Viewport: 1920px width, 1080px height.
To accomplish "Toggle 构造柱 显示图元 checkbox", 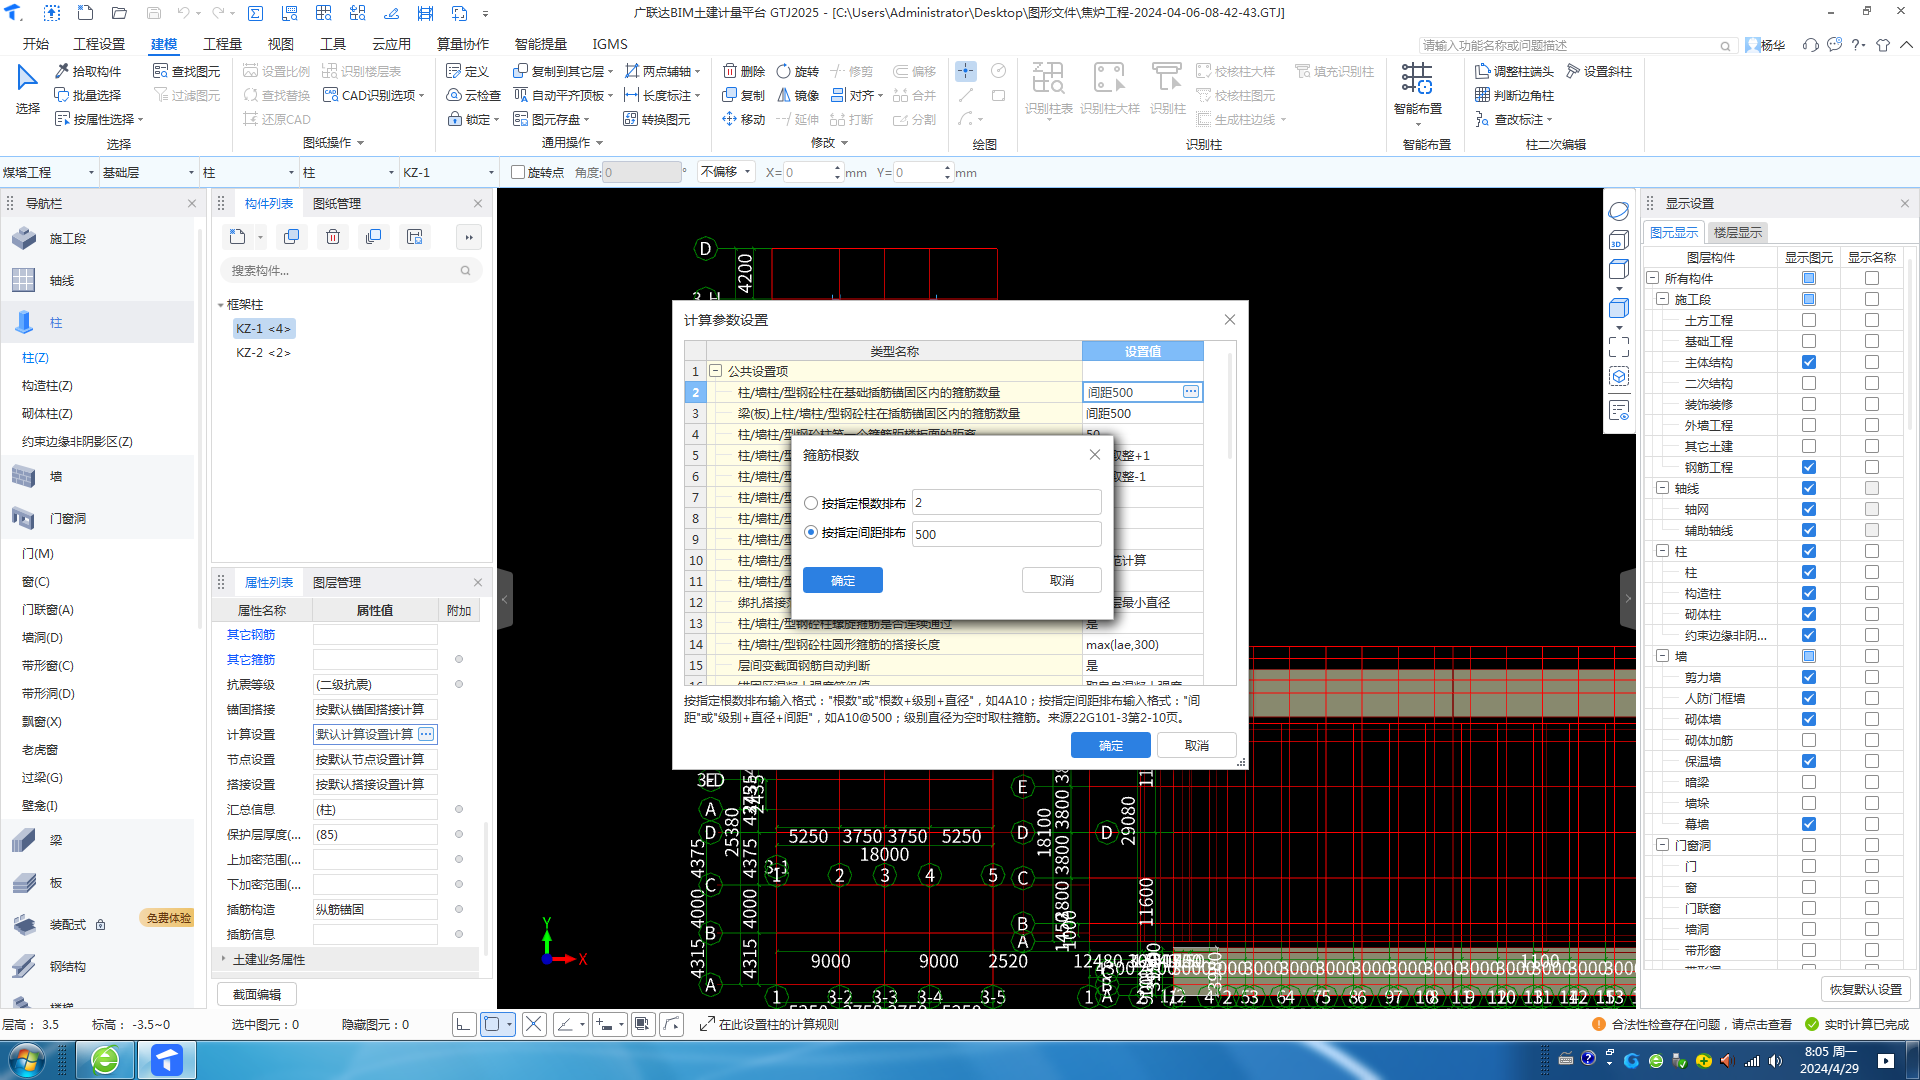I will coord(1808,593).
